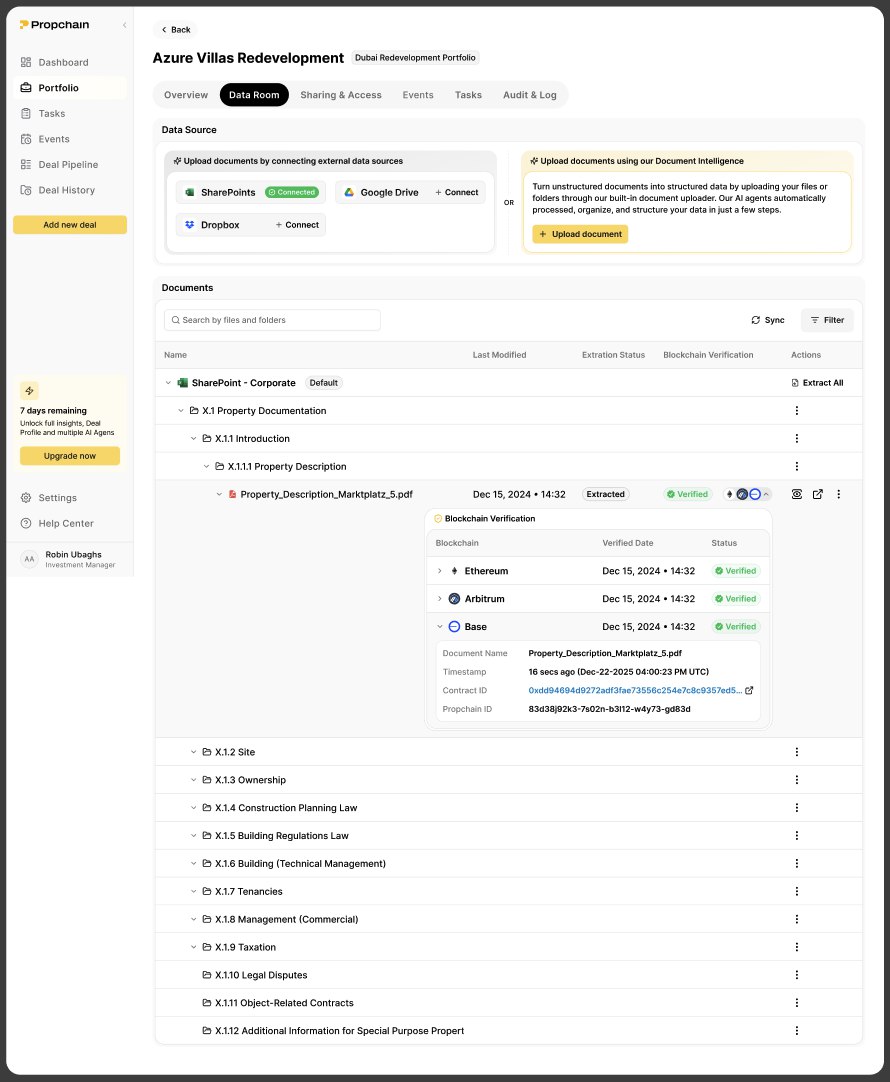Open Robin Ubaghs user profile
This screenshot has width=890, height=1082.
[69, 559]
